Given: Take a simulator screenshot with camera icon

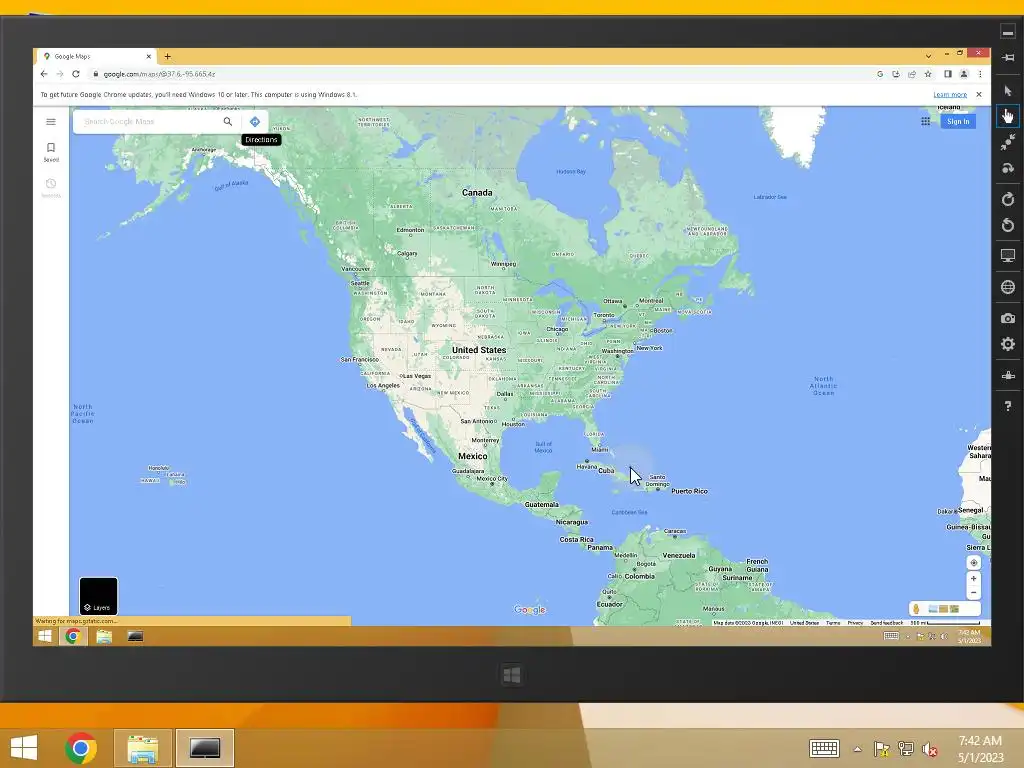Looking at the screenshot, I should [x=1008, y=318].
